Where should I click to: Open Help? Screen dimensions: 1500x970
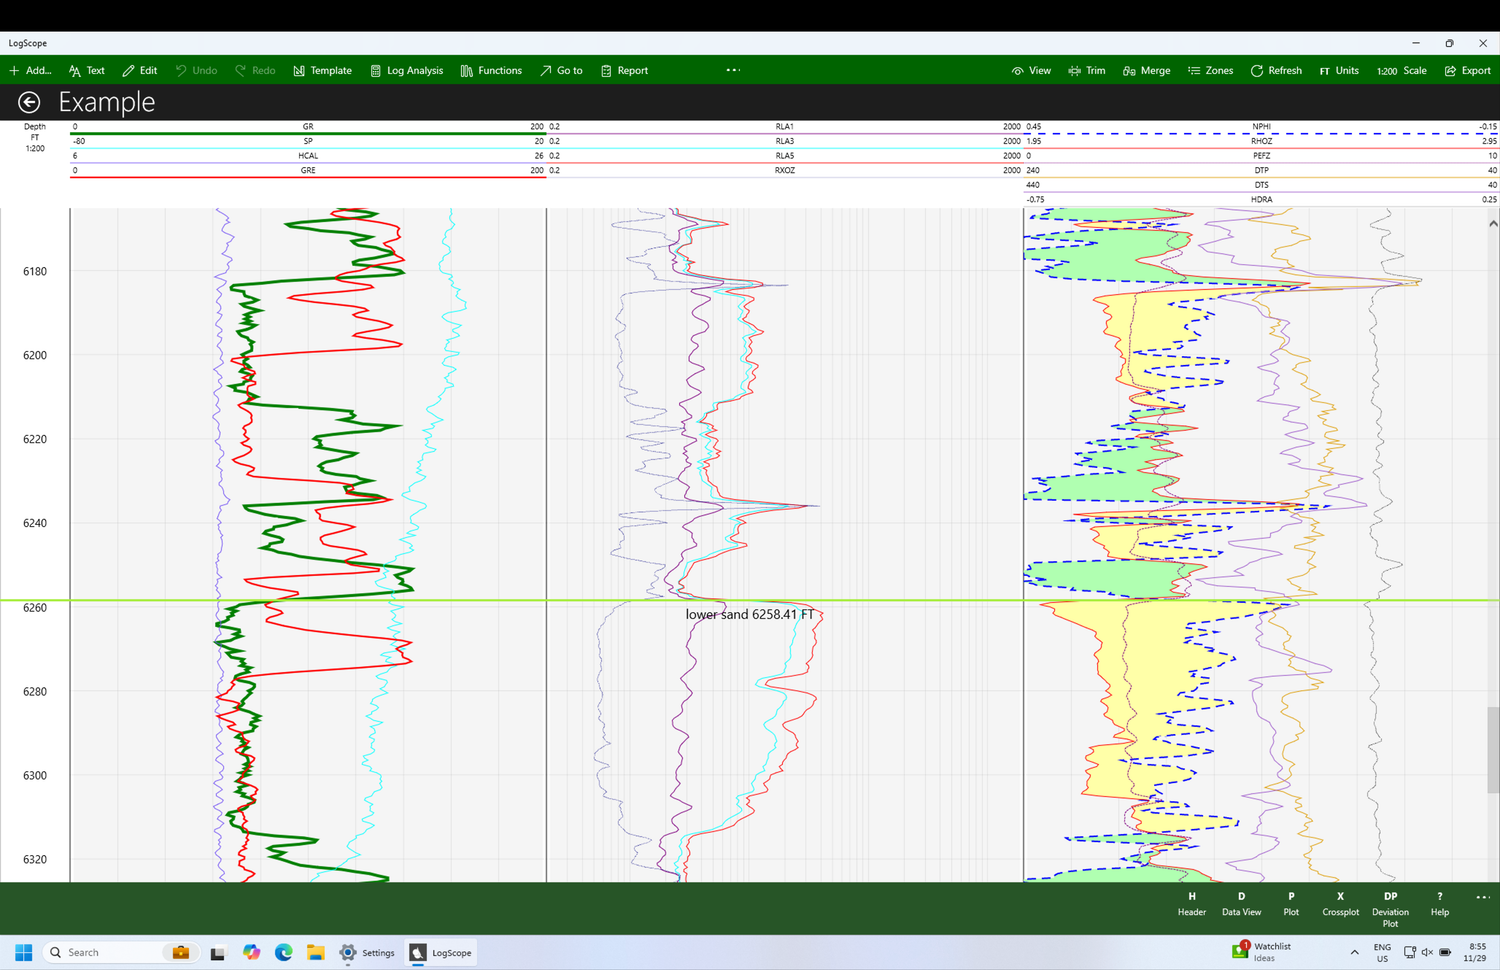point(1439,904)
